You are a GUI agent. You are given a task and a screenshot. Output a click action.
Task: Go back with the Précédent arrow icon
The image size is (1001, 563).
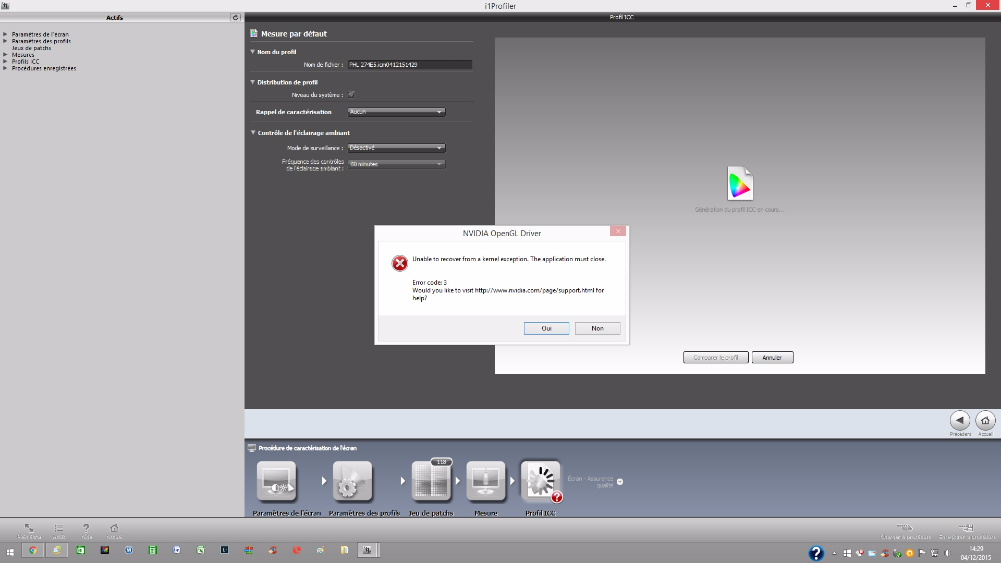960,420
